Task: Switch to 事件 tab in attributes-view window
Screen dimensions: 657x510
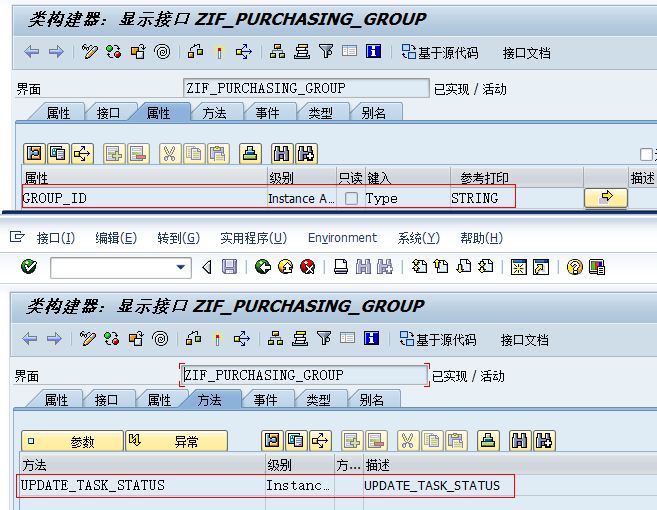Action: click(x=267, y=113)
